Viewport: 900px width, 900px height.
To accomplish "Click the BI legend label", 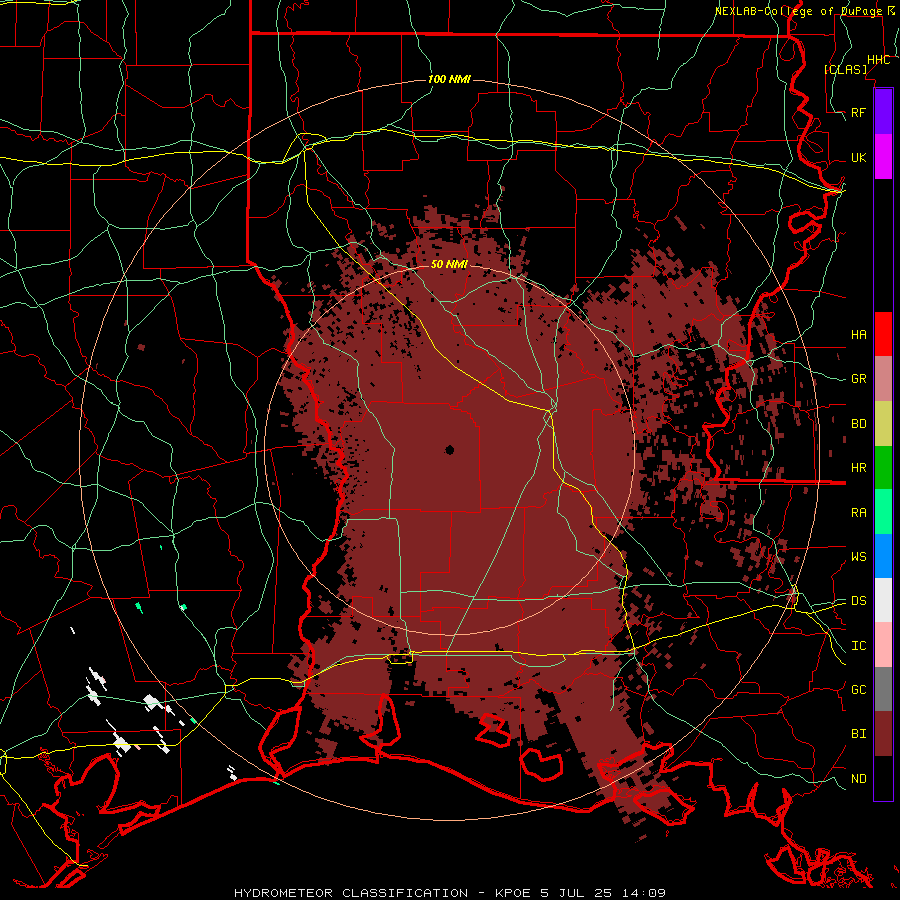I will (x=859, y=734).
